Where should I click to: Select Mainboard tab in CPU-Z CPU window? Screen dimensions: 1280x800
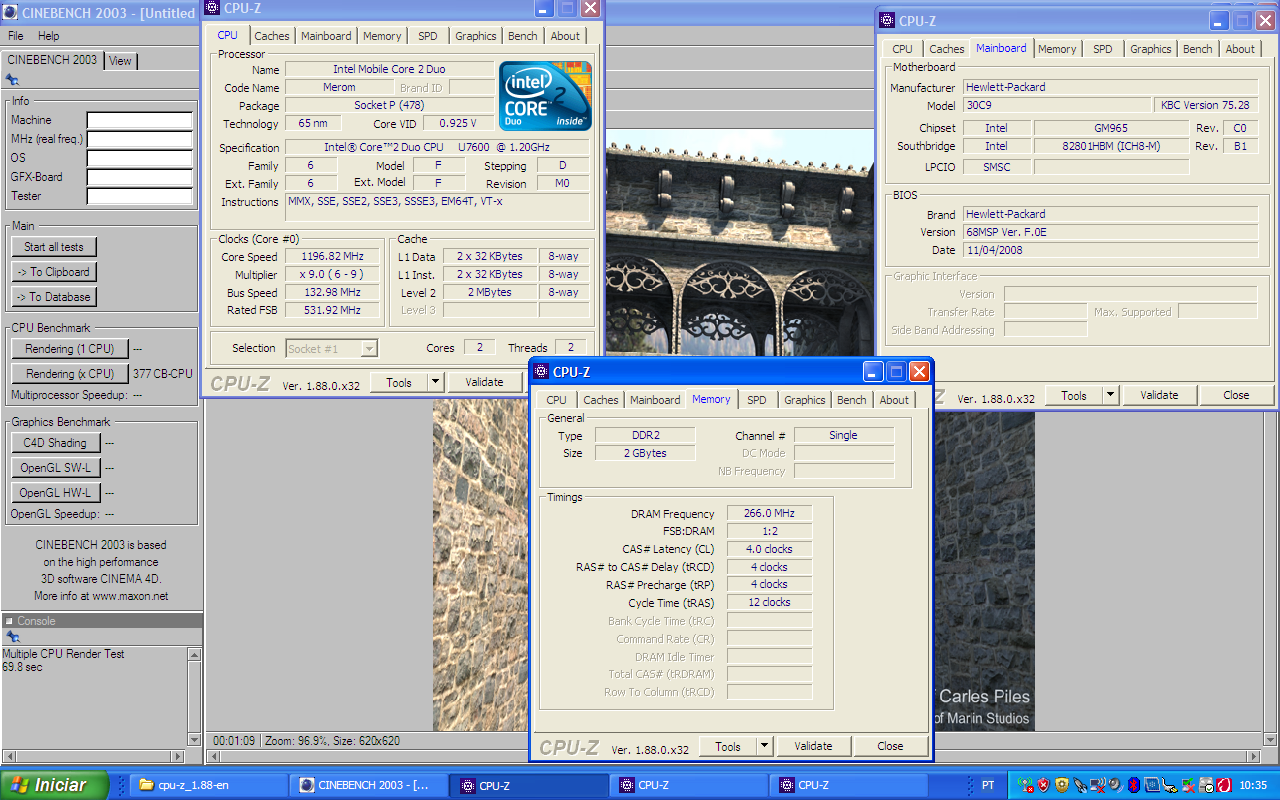tap(327, 36)
